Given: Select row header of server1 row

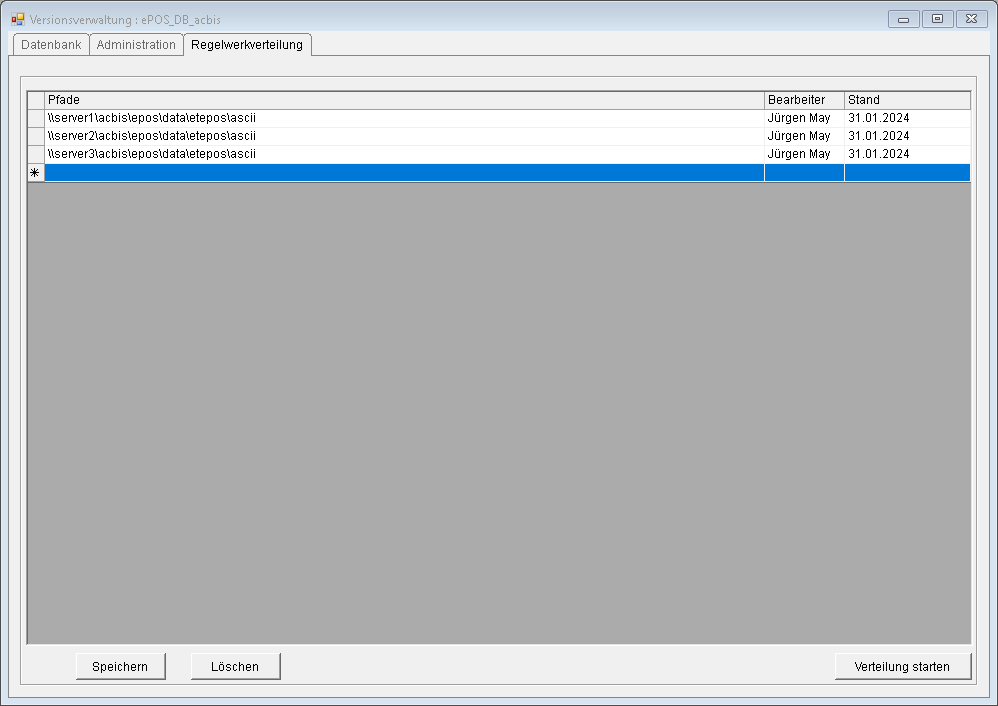Looking at the screenshot, I should coord(35,118).
